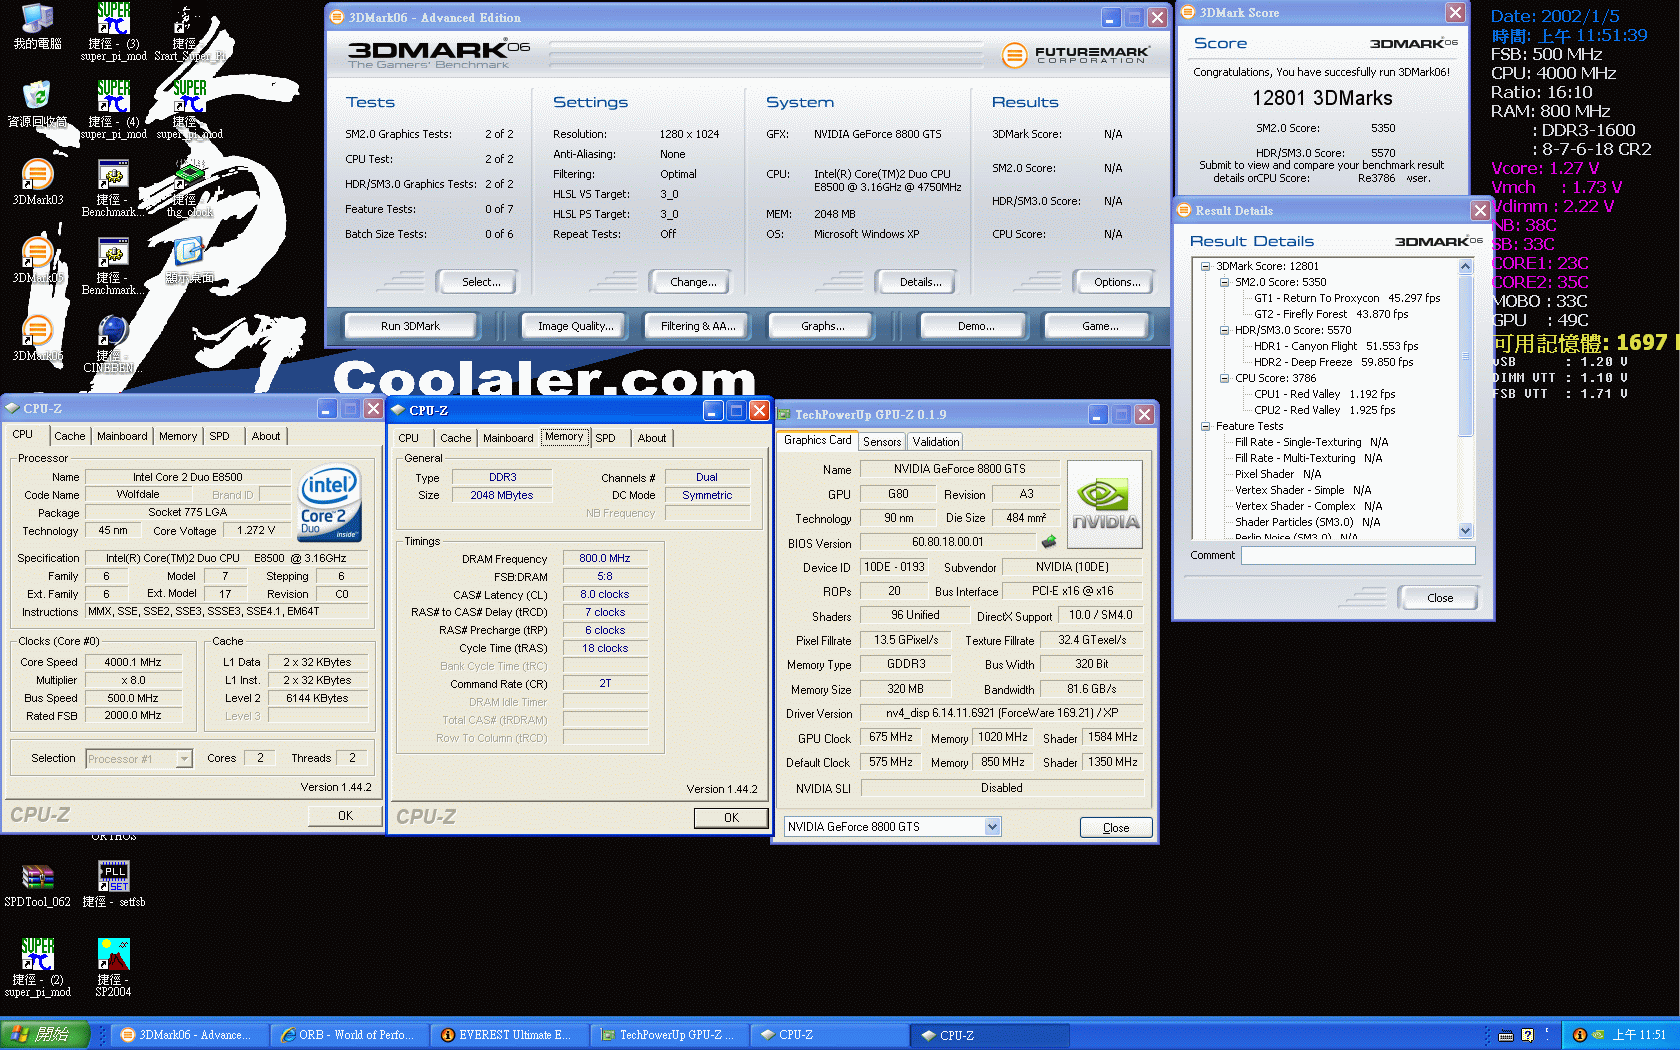Collapse the SM2.0 Score: 5350 node
The height and width of the screenshot is (1050, 1680).
click(x=1224, y=282)
